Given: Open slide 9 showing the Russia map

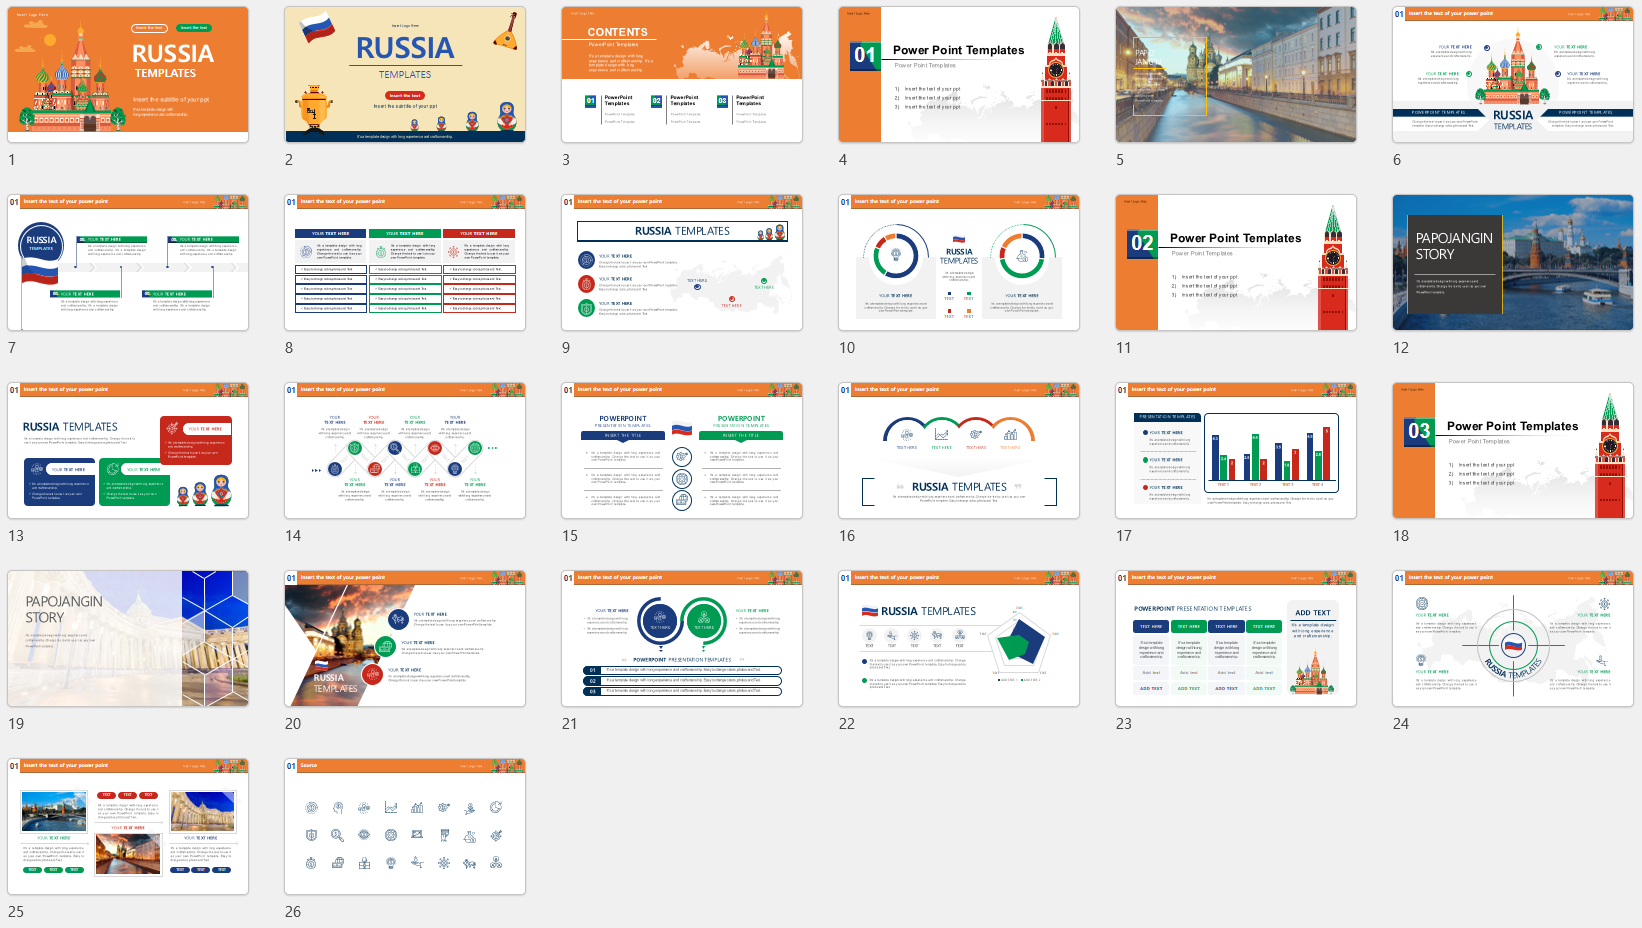Looking at the screenshot, I should click(x=682, y=263).
